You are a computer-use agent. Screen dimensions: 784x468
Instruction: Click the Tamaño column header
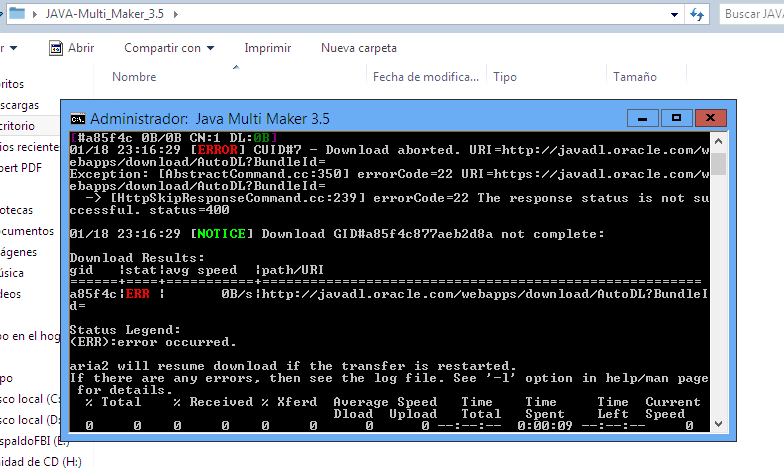pos(635,77)
